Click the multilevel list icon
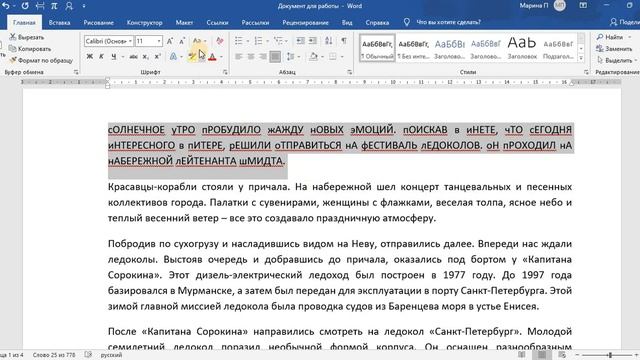Screen dimensions: 640x360 coord(278,41)
